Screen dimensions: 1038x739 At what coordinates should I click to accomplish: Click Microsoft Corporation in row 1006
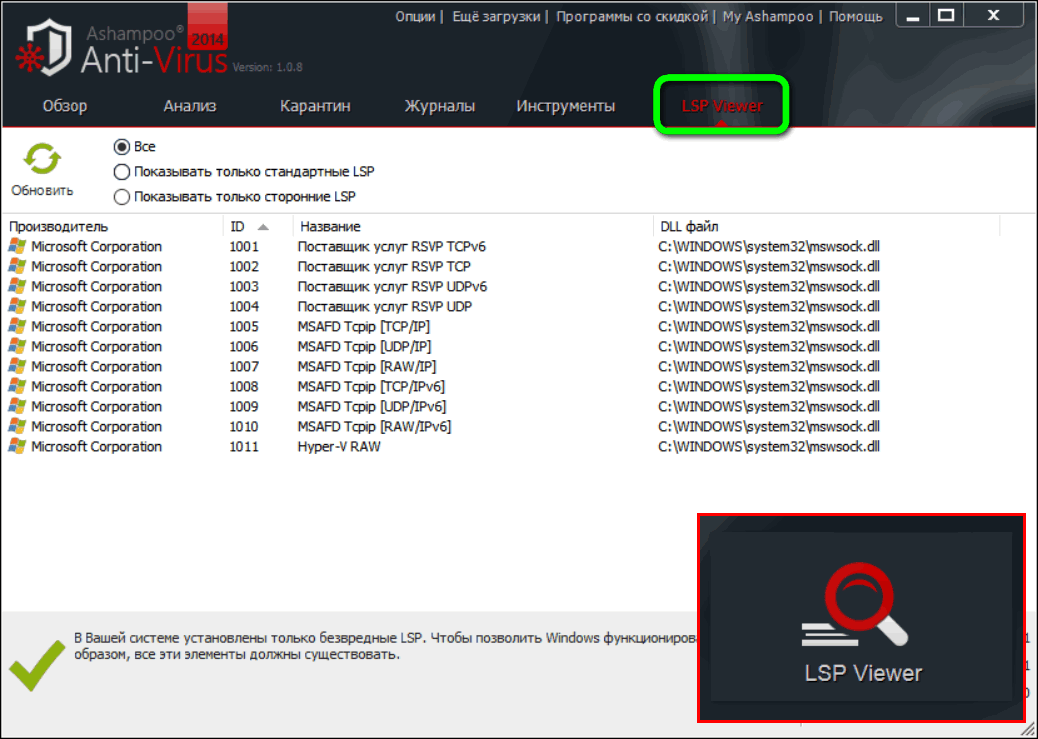[97, 346]
